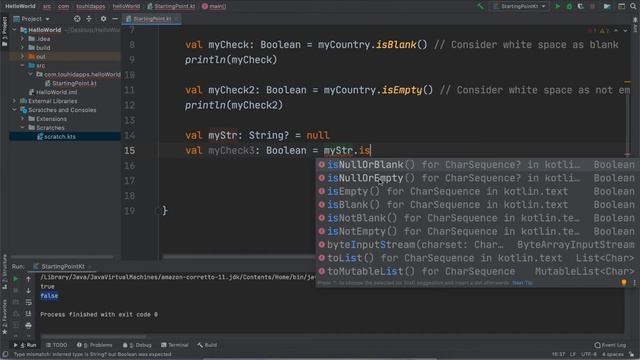640x360 pixels.
Task: Click the Search Everywhere magnifier icon
Action: [x=633, y=6]
